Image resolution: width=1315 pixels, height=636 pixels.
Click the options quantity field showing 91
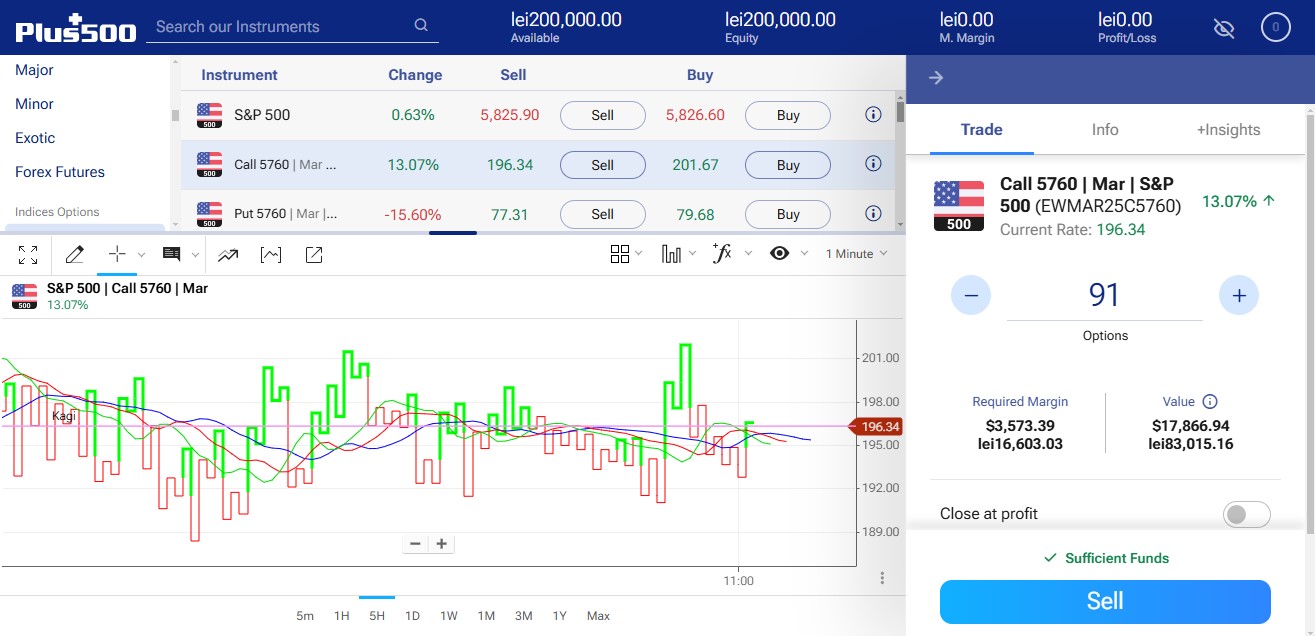click(1104, 295)
